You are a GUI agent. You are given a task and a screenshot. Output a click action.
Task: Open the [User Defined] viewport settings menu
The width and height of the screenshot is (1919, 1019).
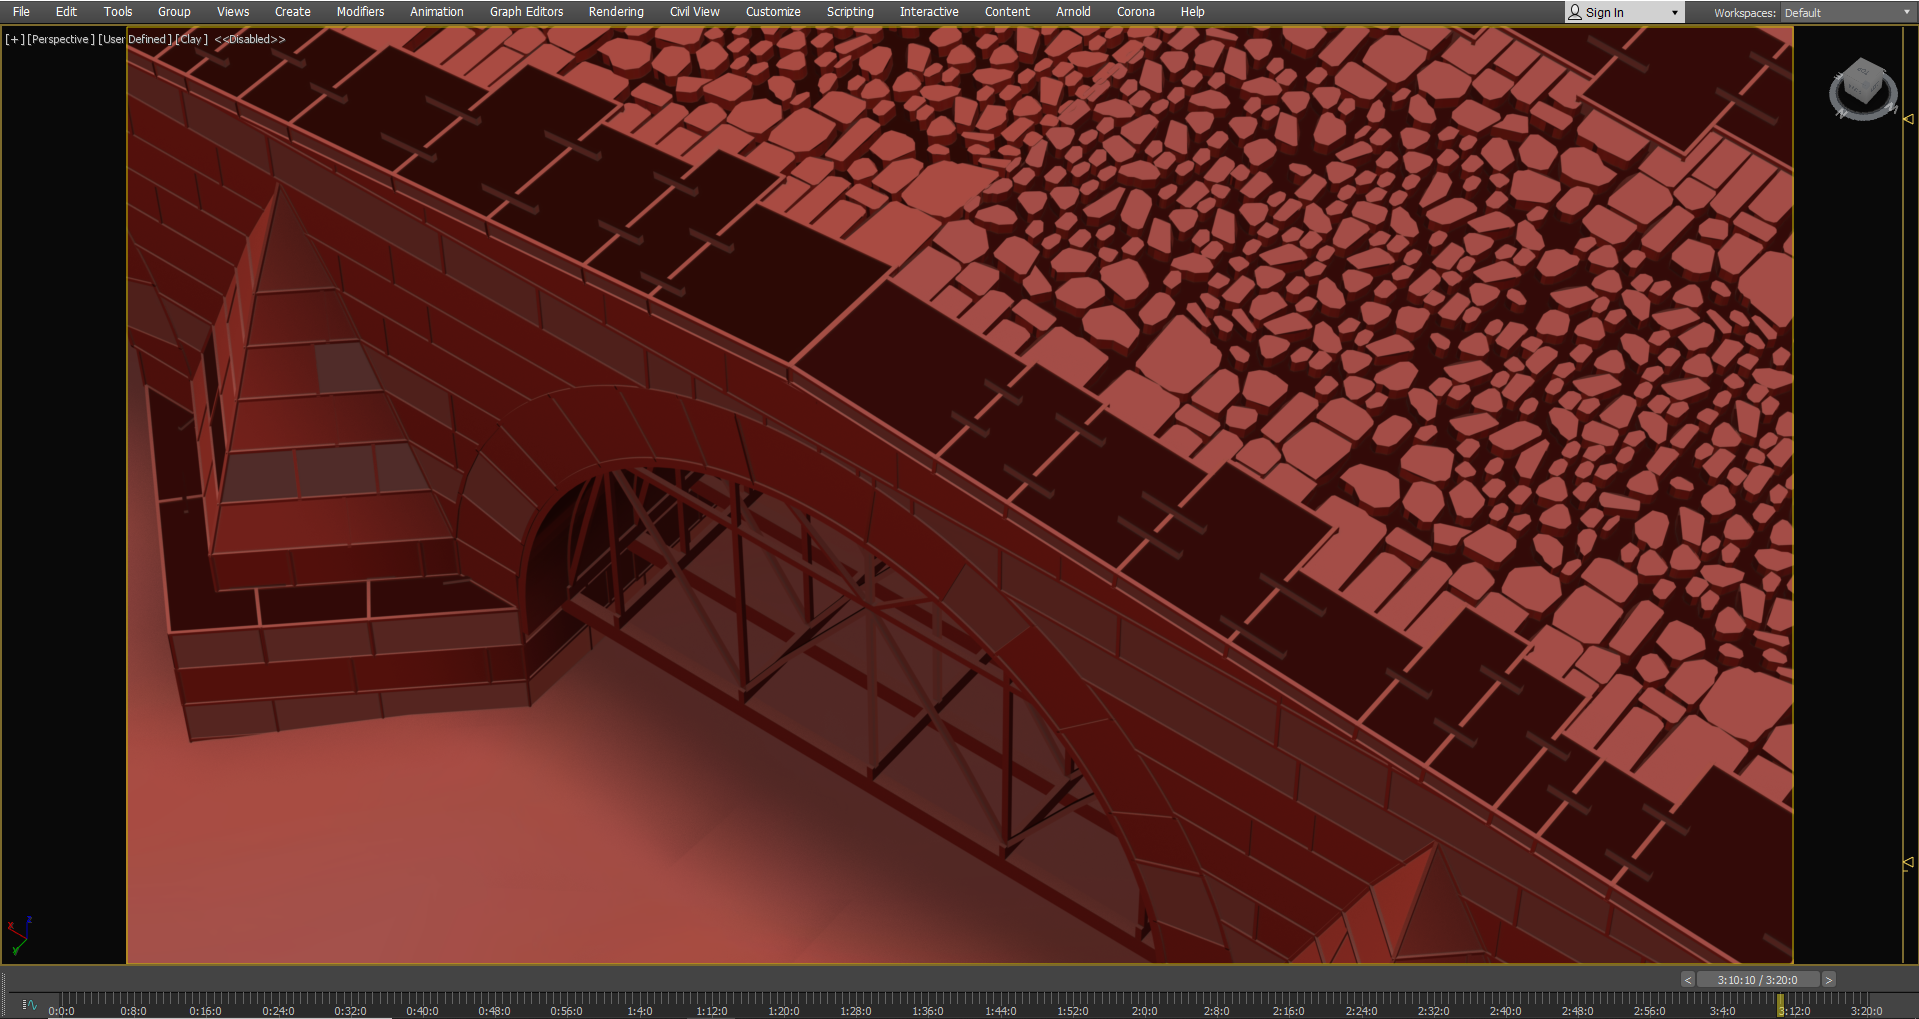click(135, 39)
